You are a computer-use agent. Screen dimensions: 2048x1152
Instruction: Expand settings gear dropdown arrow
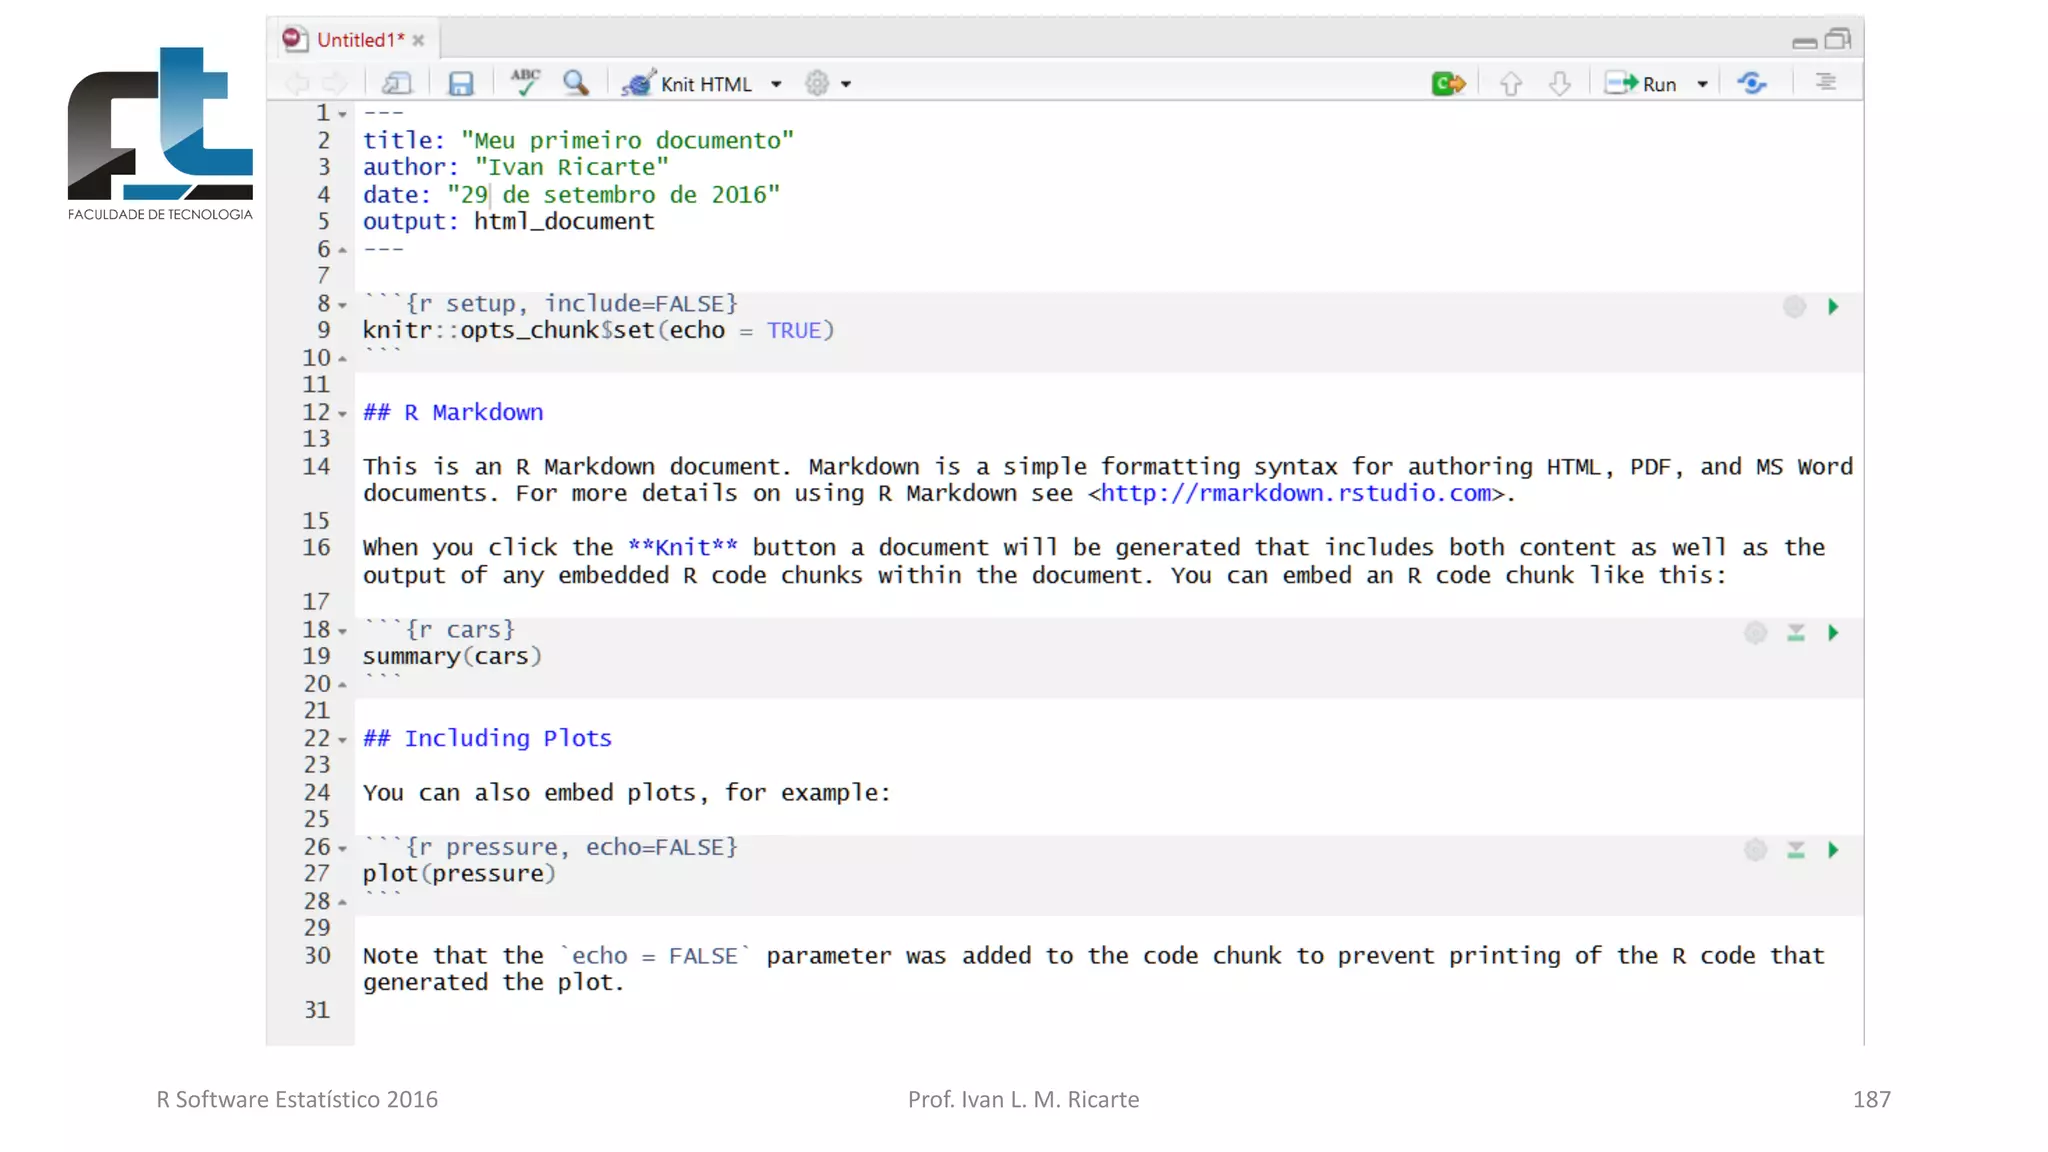(x=846, y=85)
